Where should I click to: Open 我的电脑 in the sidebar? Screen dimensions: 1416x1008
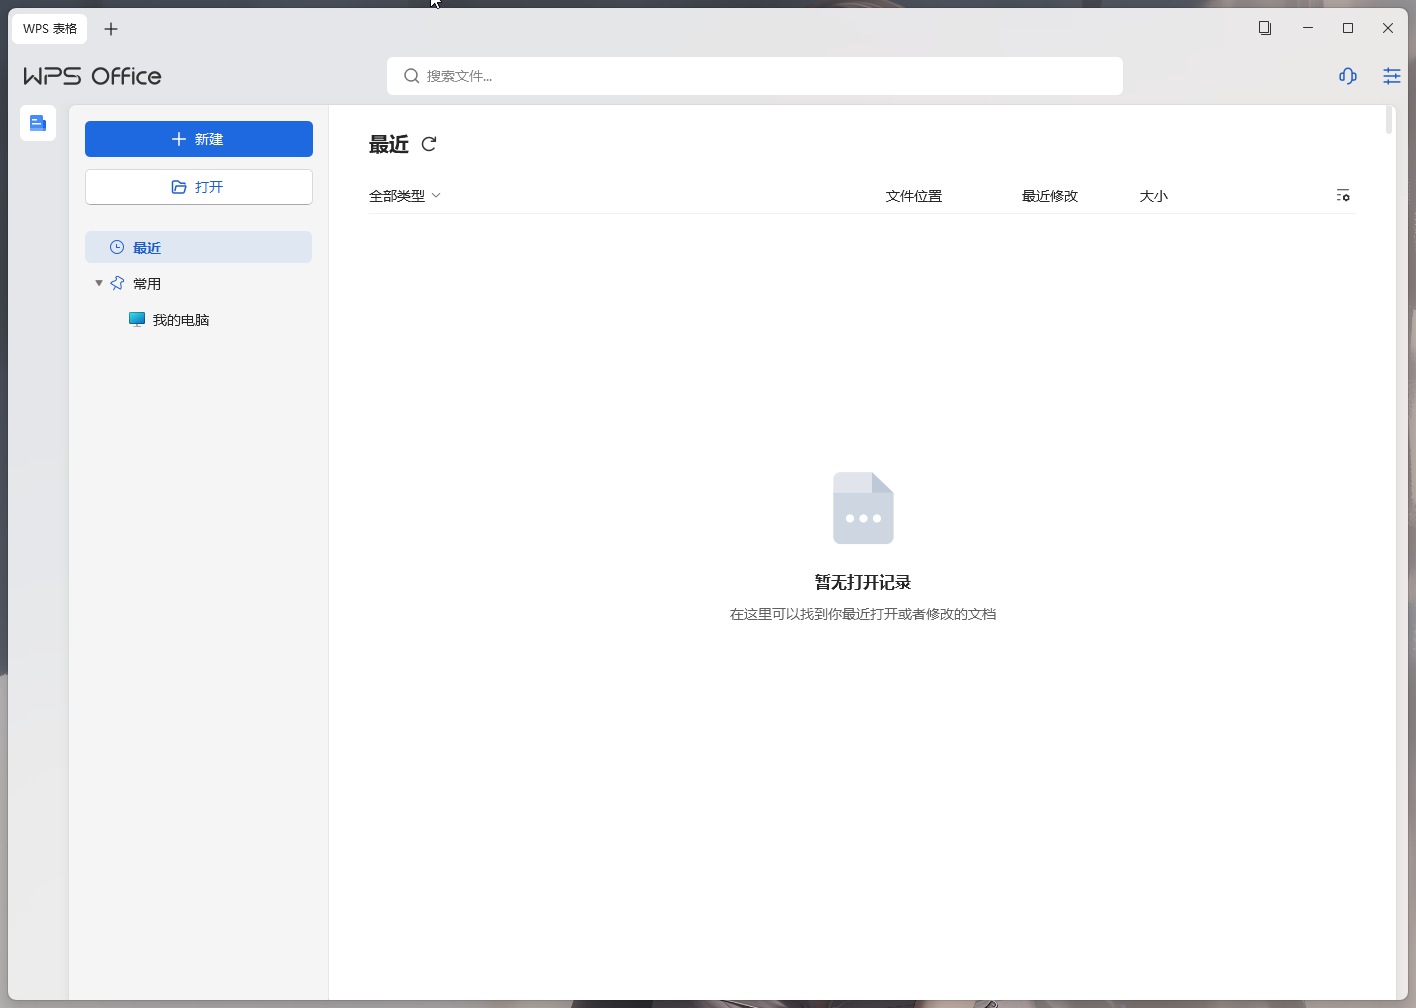180,320
